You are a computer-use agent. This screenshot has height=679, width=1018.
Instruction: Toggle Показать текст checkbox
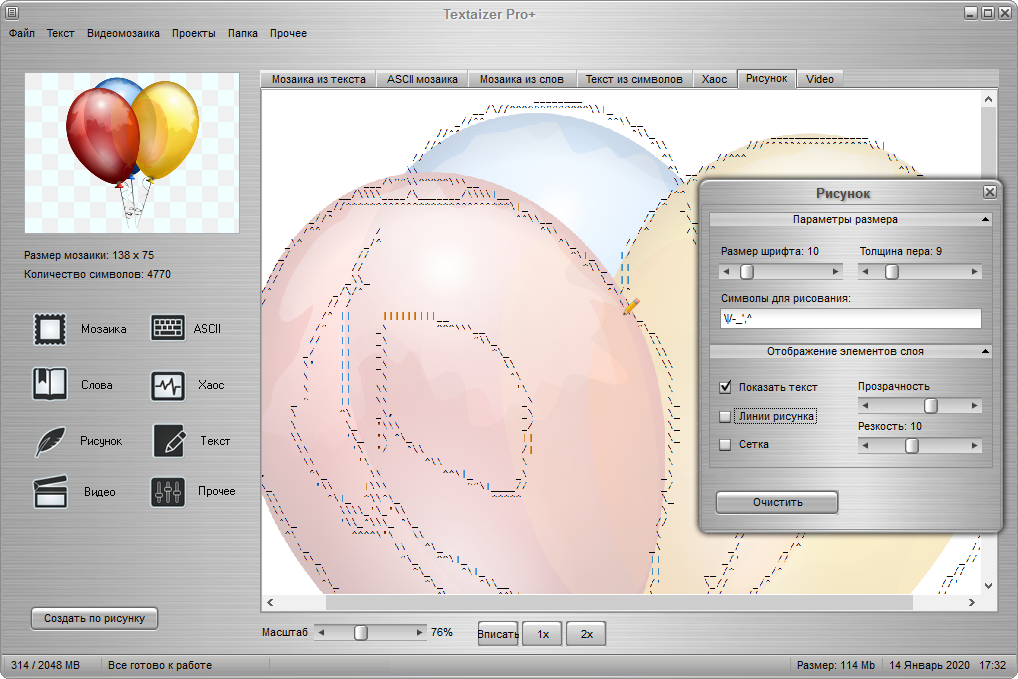[725, 388]
